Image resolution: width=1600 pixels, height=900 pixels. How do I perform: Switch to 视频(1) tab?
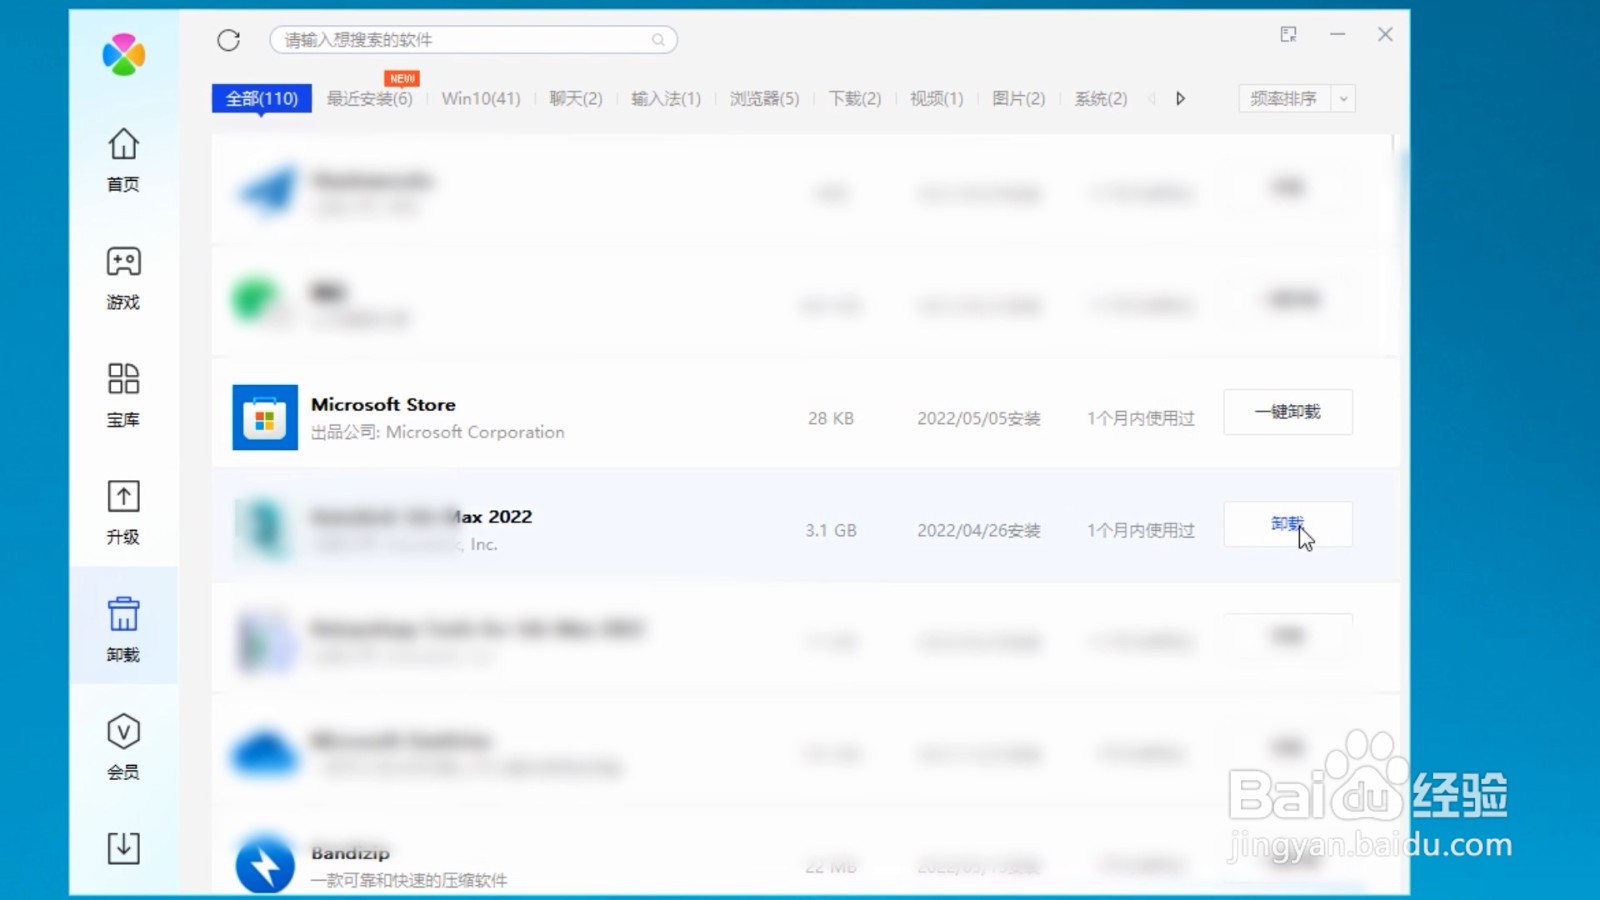pyautogui.click(x=936, y=98)
